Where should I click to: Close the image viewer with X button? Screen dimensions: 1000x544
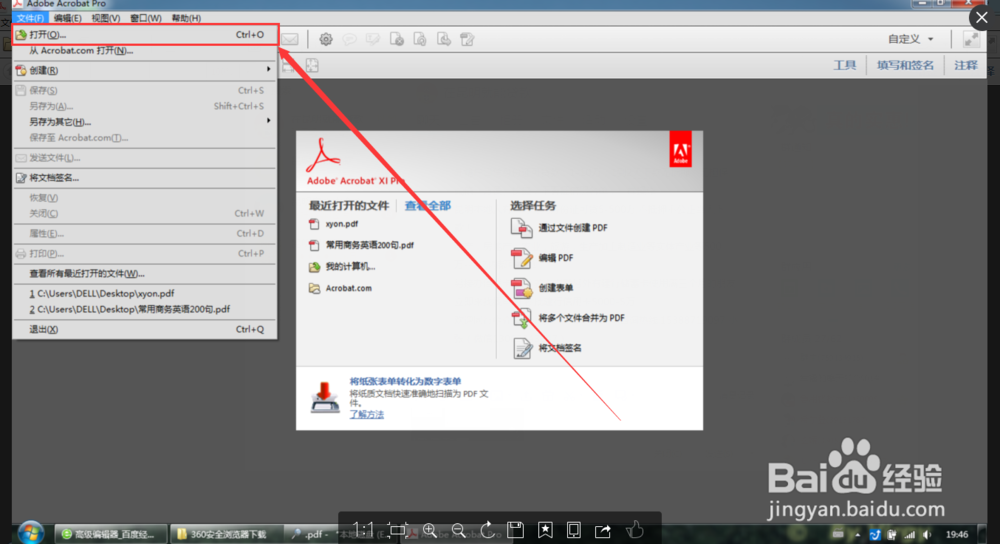pyautogui.click(x=982, y=18)
